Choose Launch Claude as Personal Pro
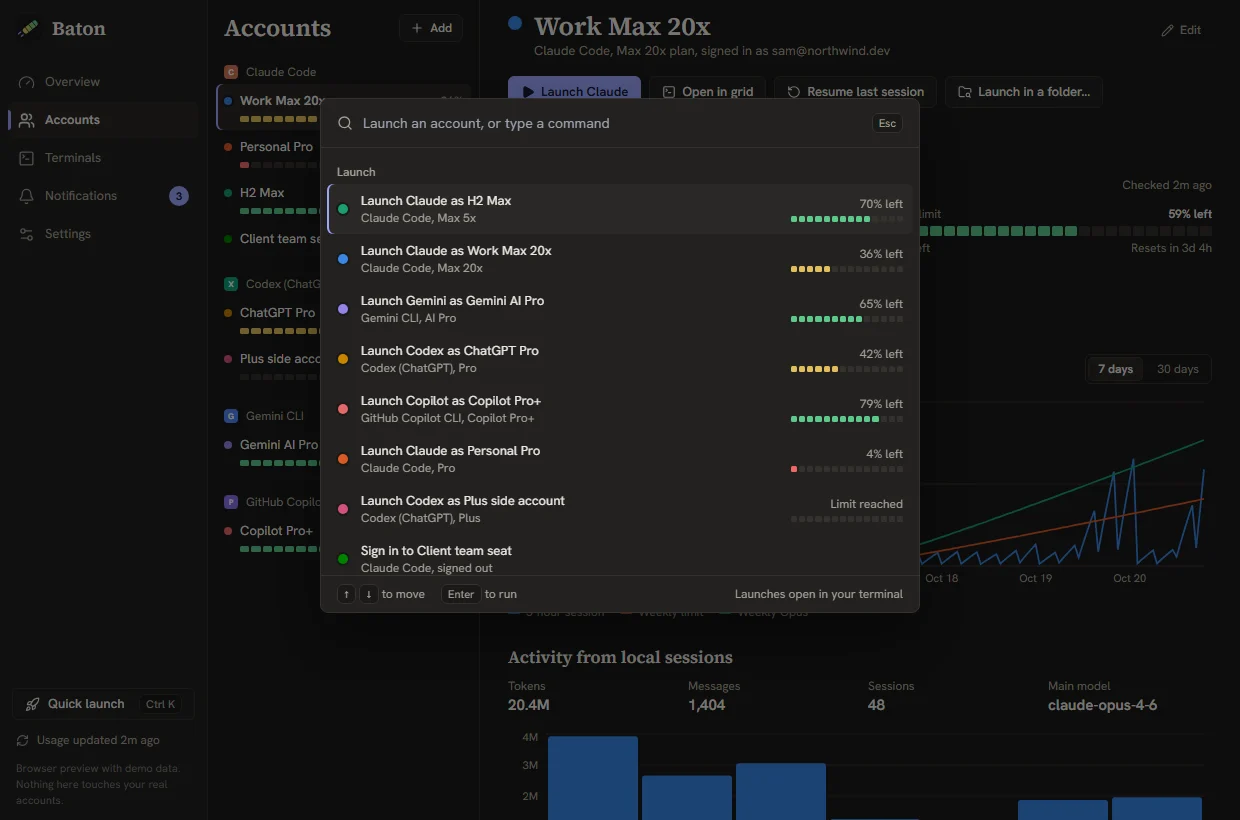 (620, 459)
